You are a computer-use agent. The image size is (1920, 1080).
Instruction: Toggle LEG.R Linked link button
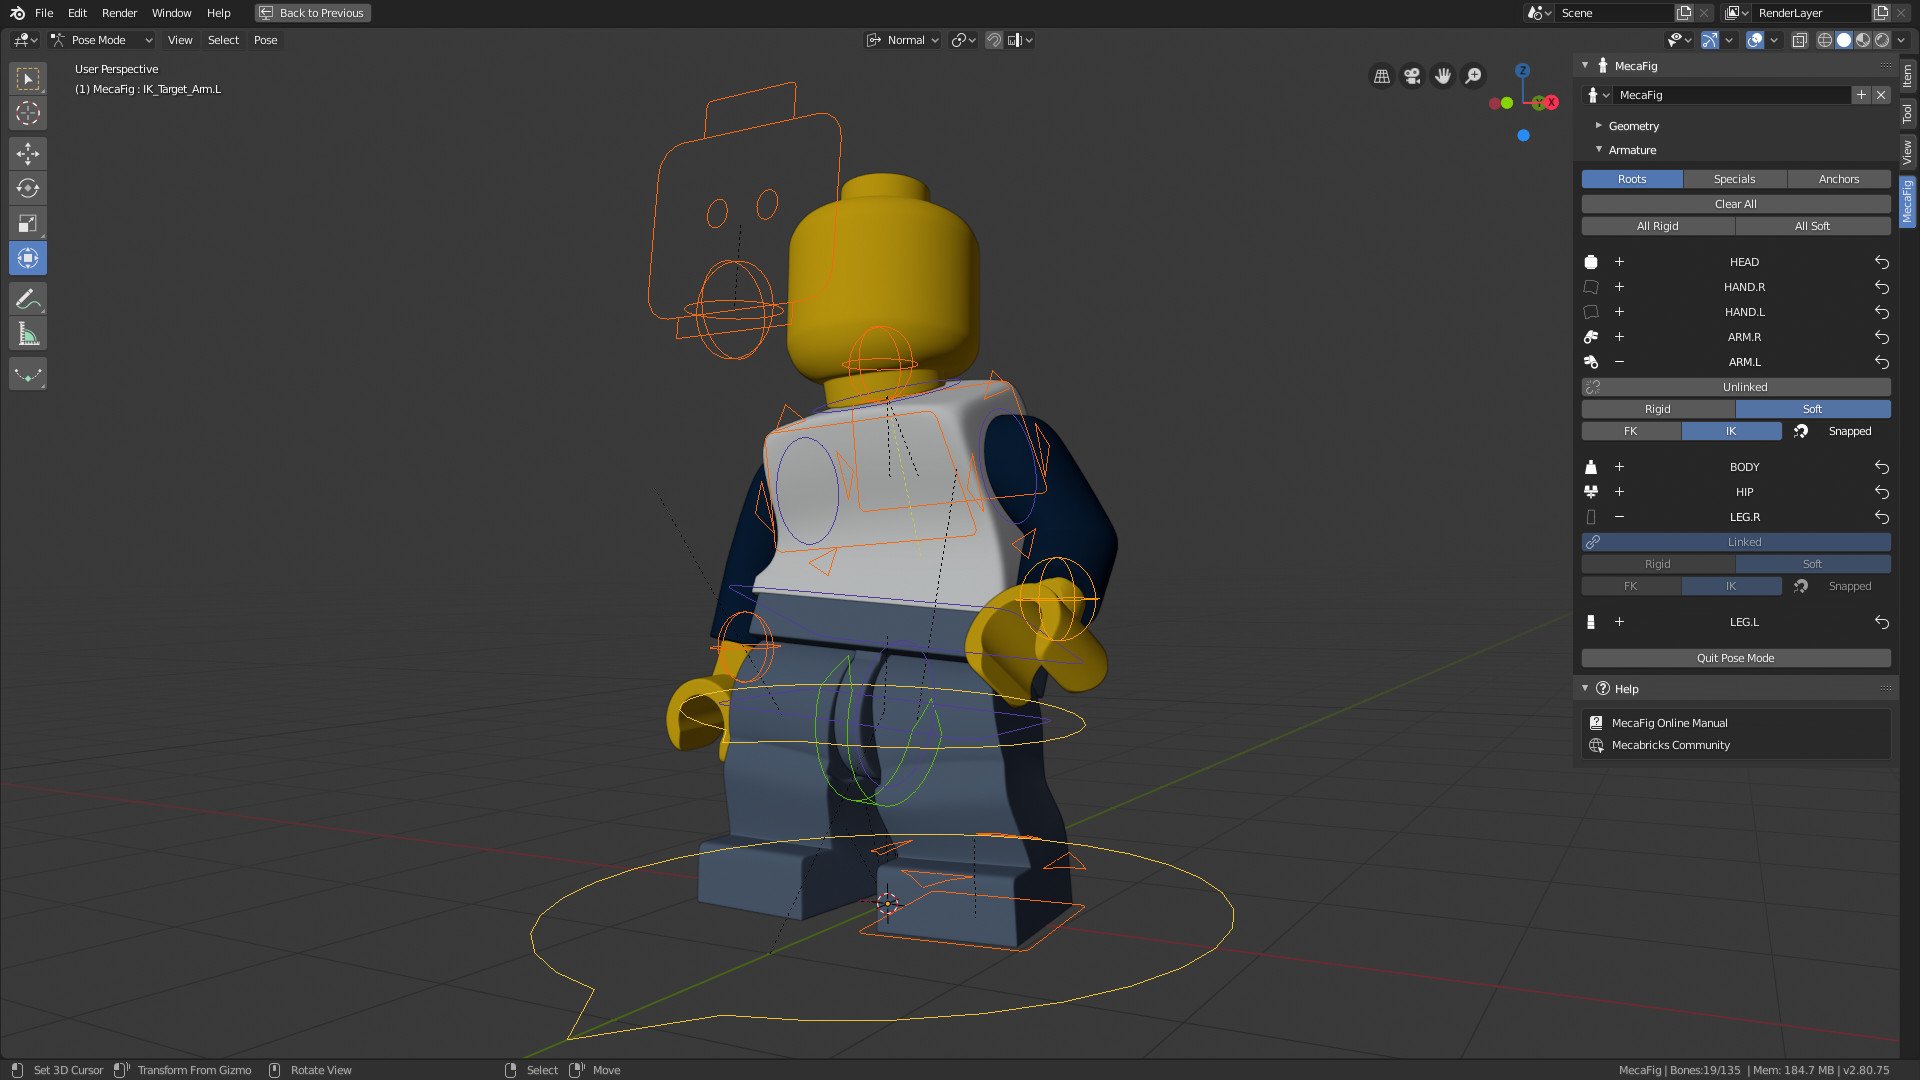[1736, 542]
